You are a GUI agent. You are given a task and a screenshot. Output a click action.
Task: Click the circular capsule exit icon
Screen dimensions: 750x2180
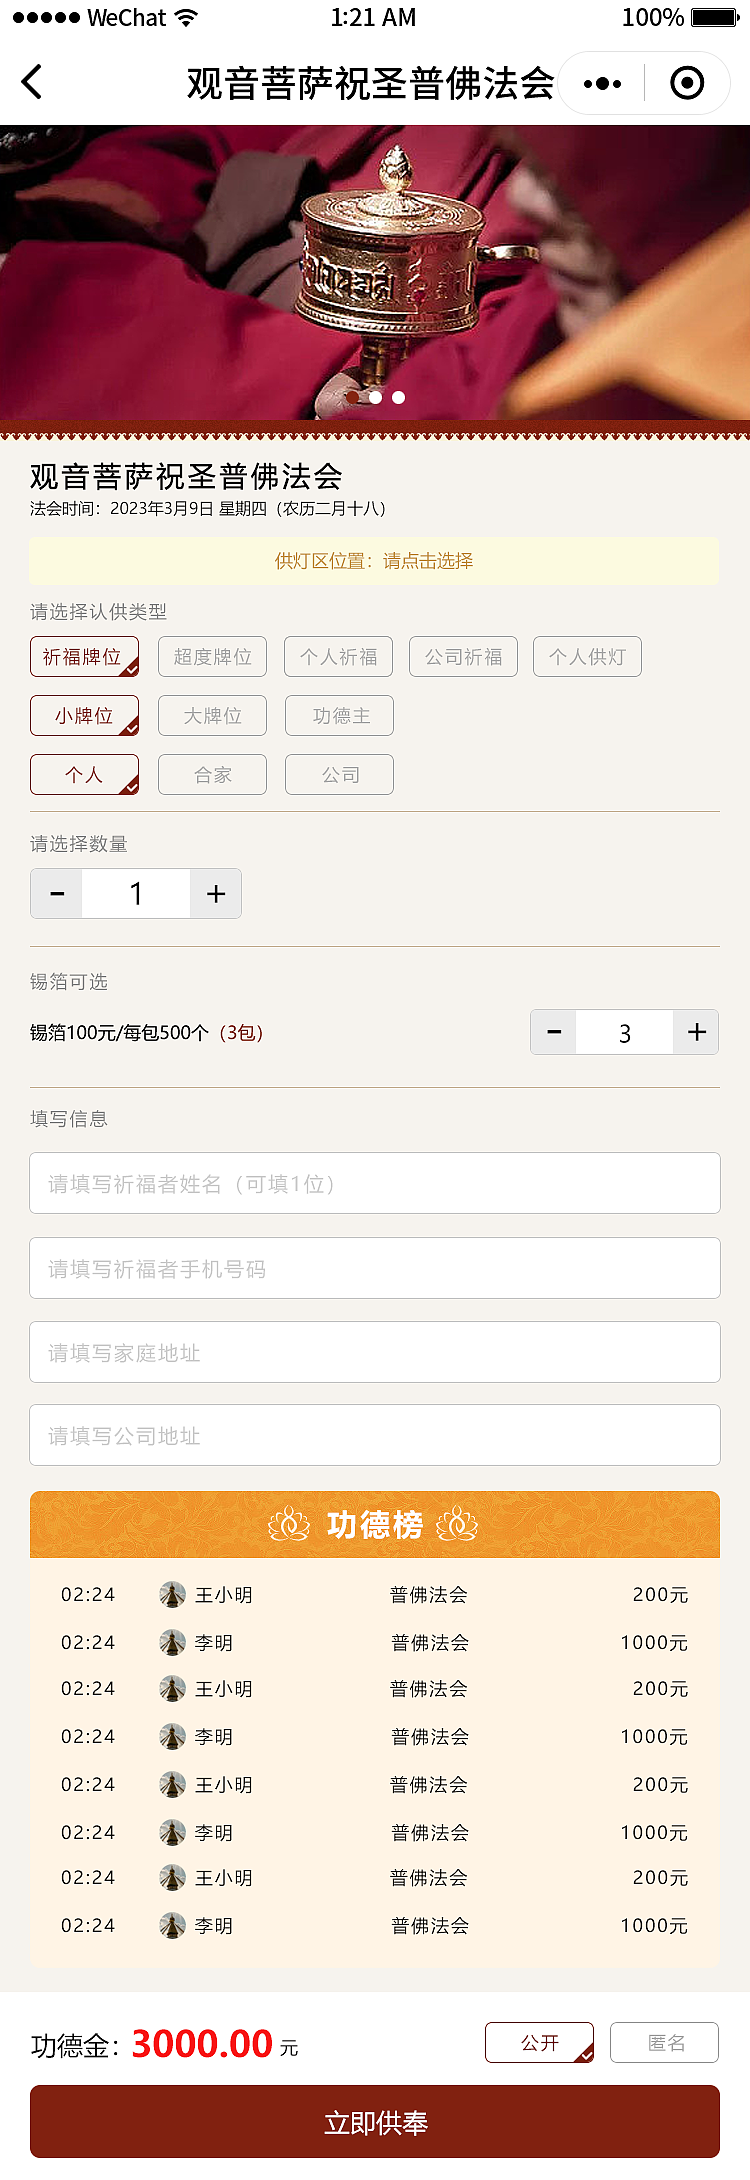point(688,83)
